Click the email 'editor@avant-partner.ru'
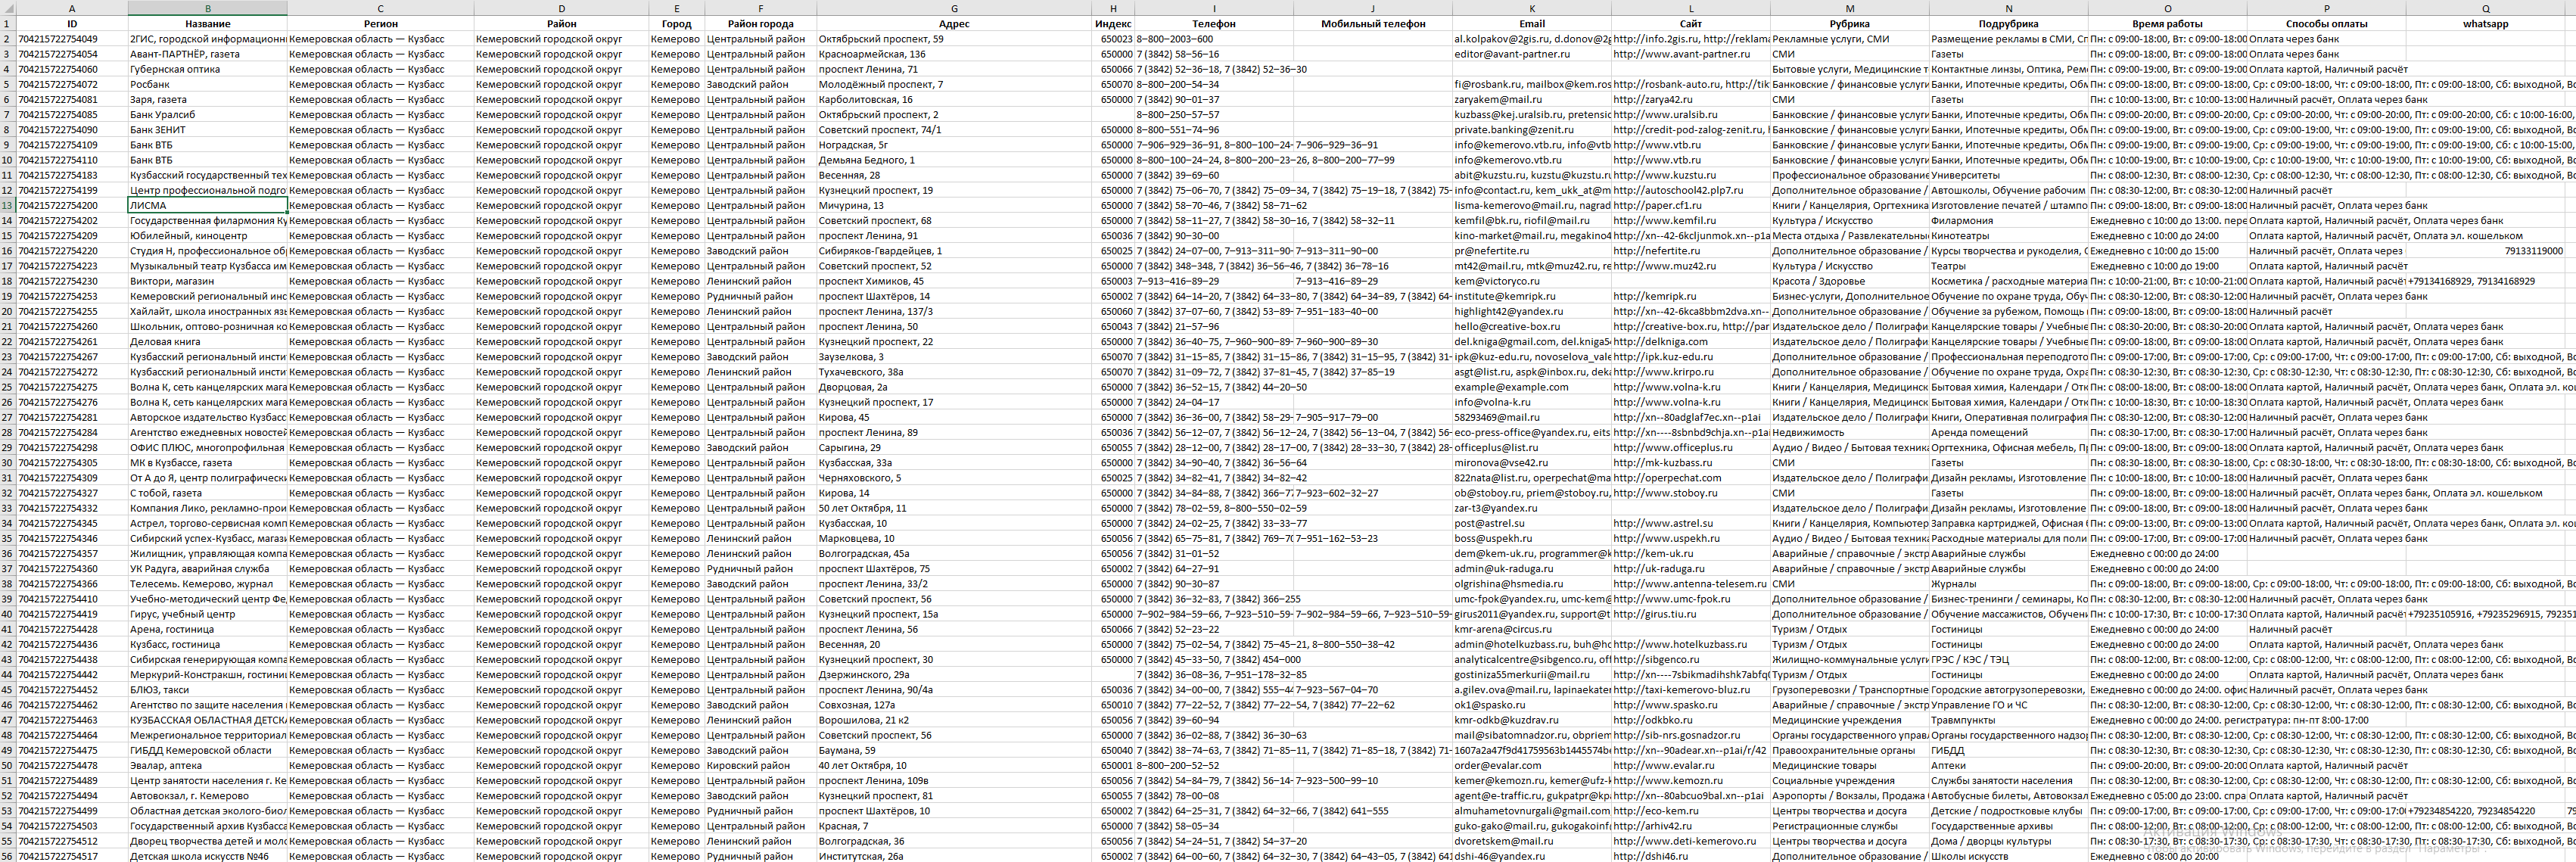2576x862 pixels. (1531, 54)
